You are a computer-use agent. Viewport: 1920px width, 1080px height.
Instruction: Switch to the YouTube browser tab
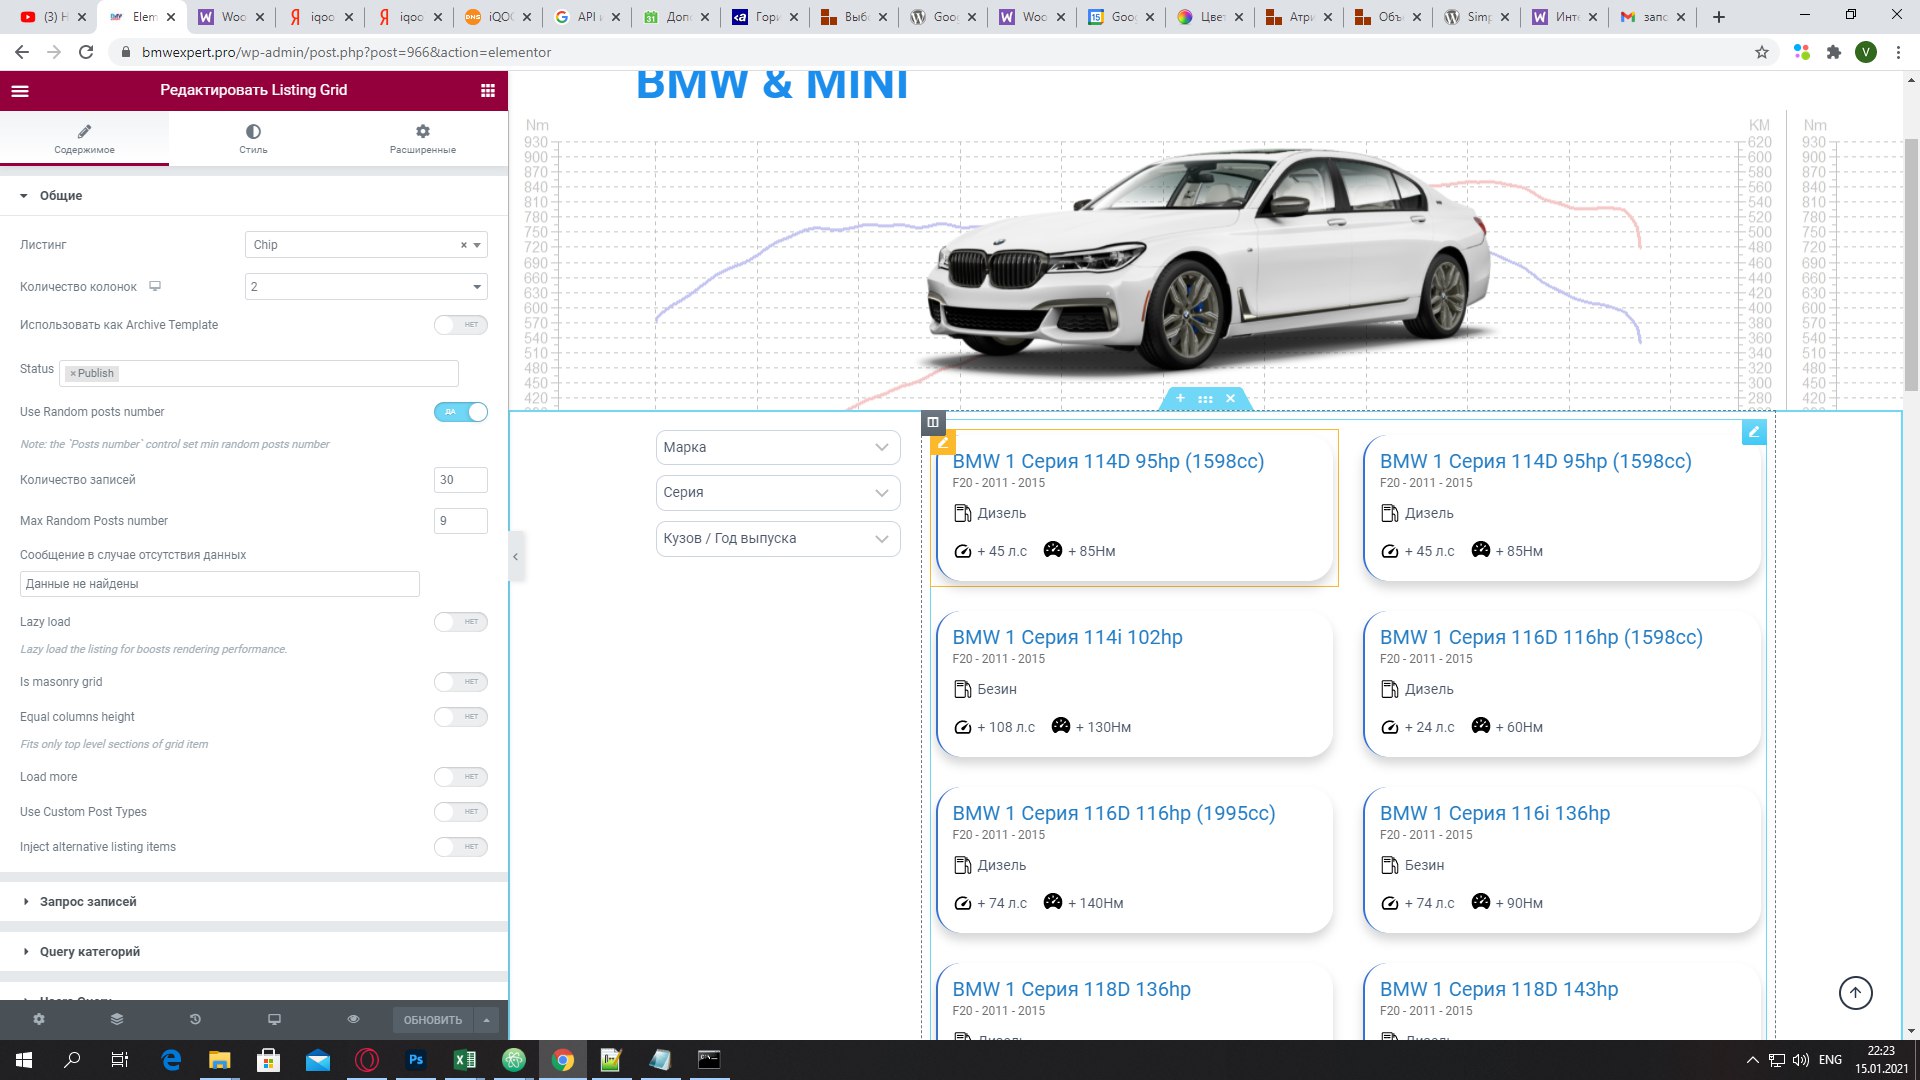click(x=55, y=17)
